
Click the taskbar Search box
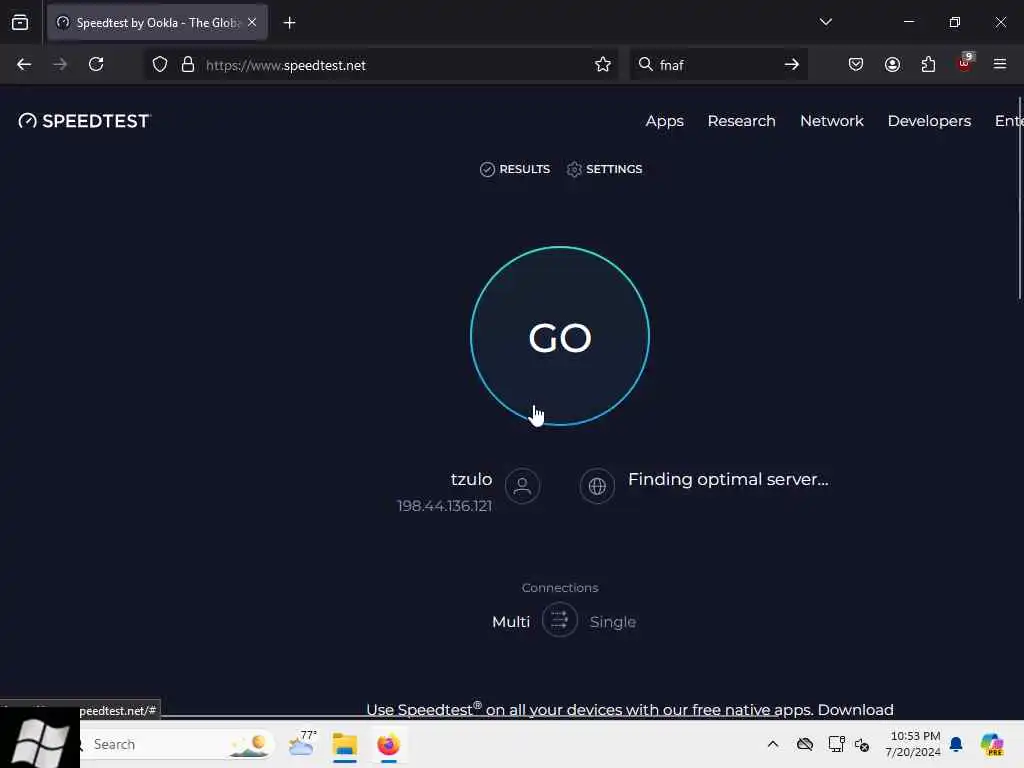[173, 744]
